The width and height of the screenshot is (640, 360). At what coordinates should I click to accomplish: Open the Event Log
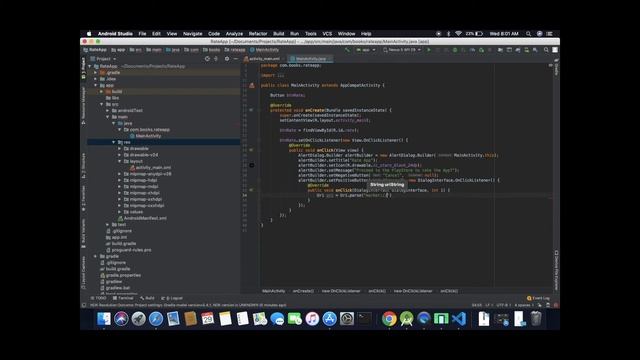click(x=538, y=298)
